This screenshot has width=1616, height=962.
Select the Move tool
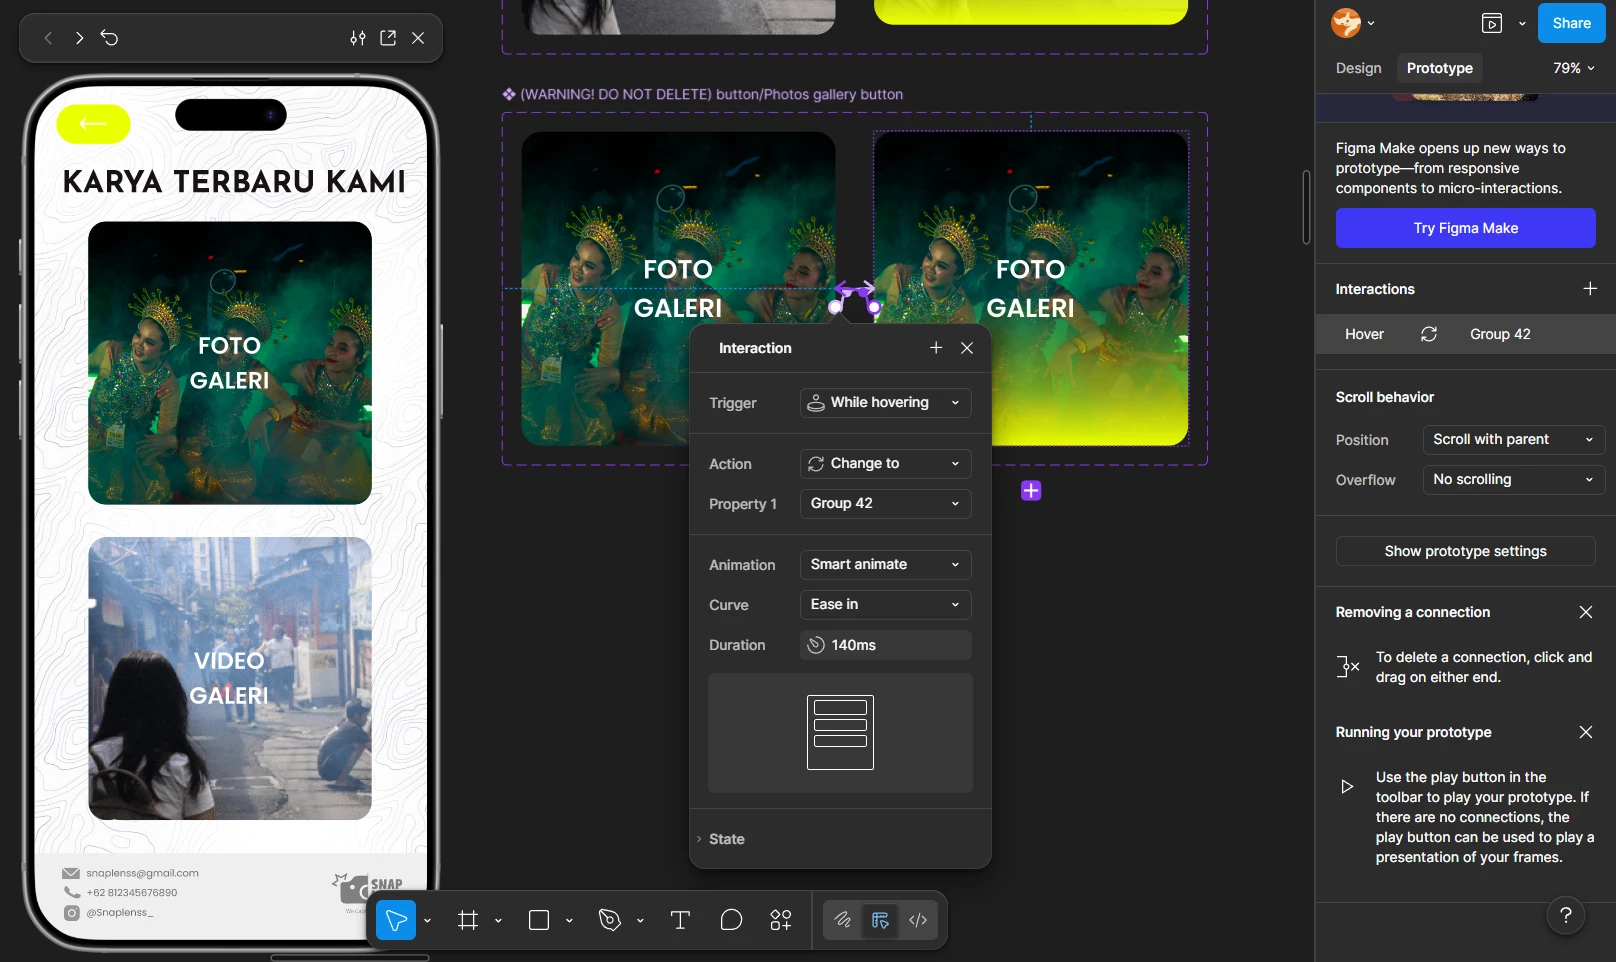[x=396, y=920]
